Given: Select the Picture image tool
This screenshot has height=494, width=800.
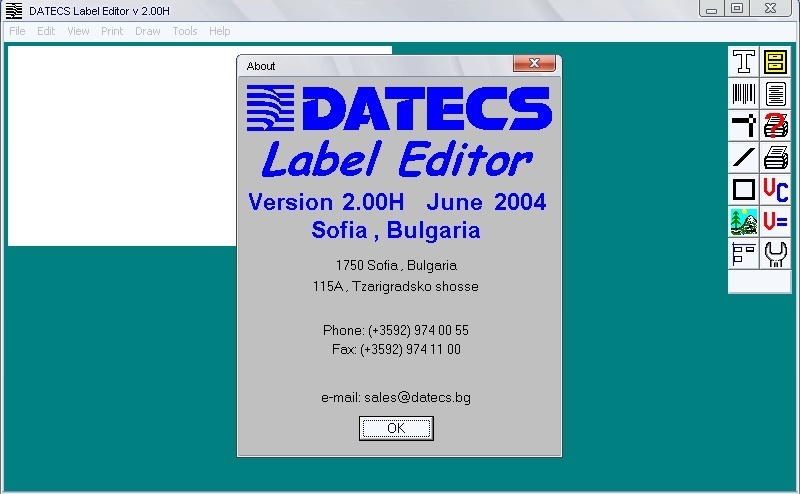Looking at the screenshot, I should coord(743,221).
